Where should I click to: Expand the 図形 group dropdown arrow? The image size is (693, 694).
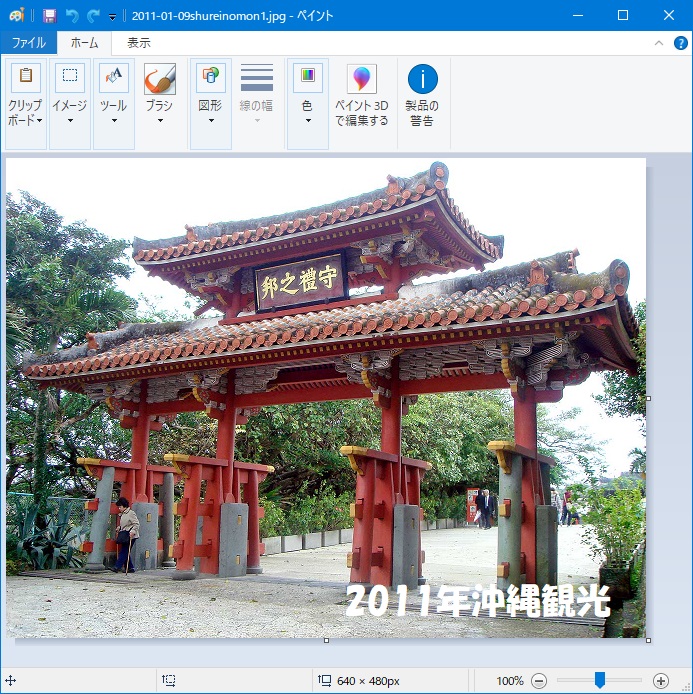(211, 120)
